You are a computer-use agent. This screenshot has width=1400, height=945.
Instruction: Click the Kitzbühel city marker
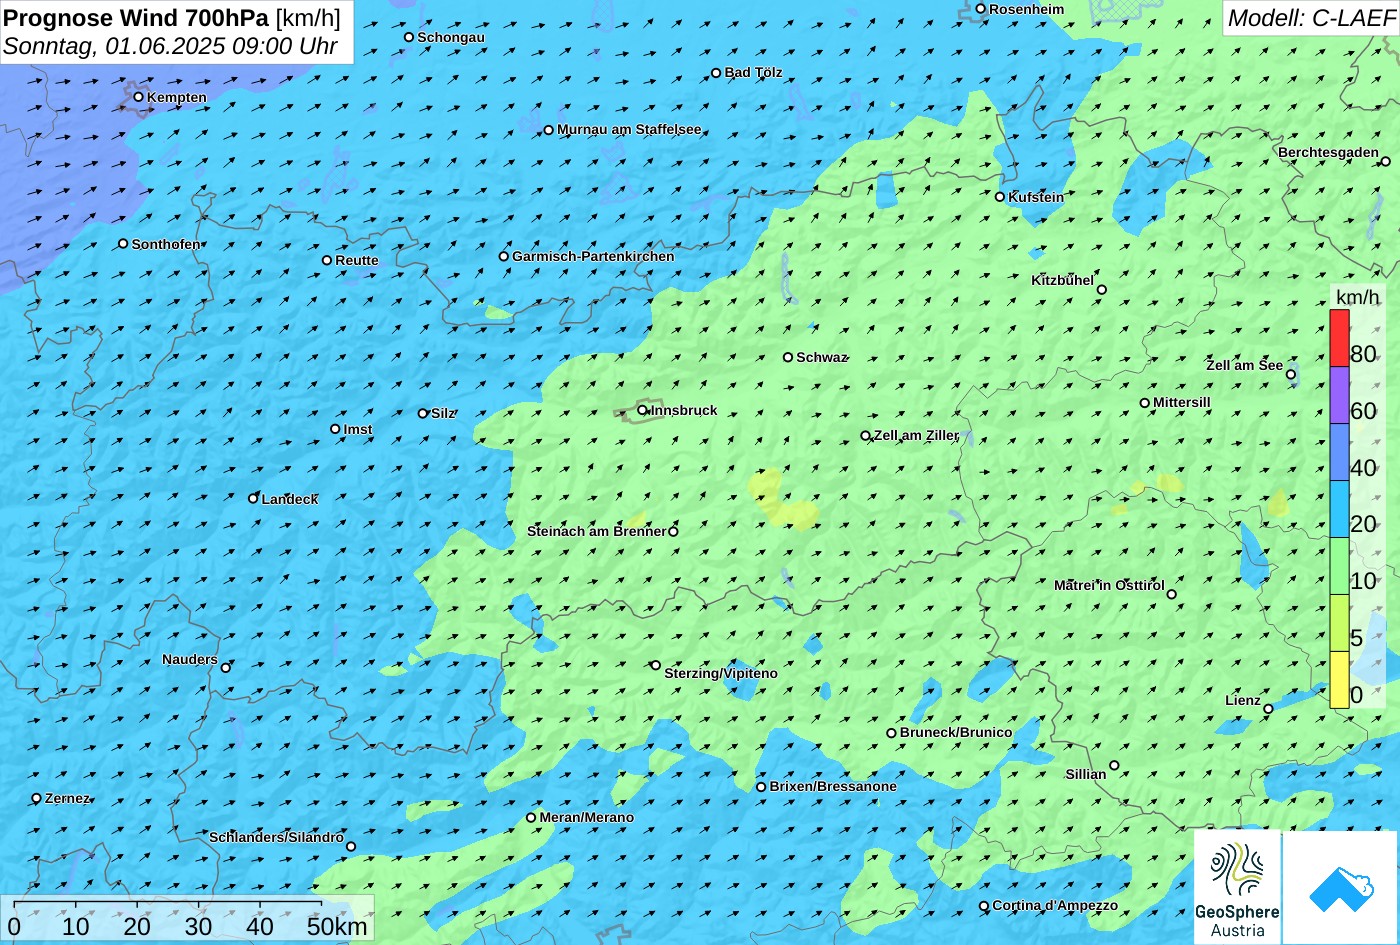pos(1102,290)
